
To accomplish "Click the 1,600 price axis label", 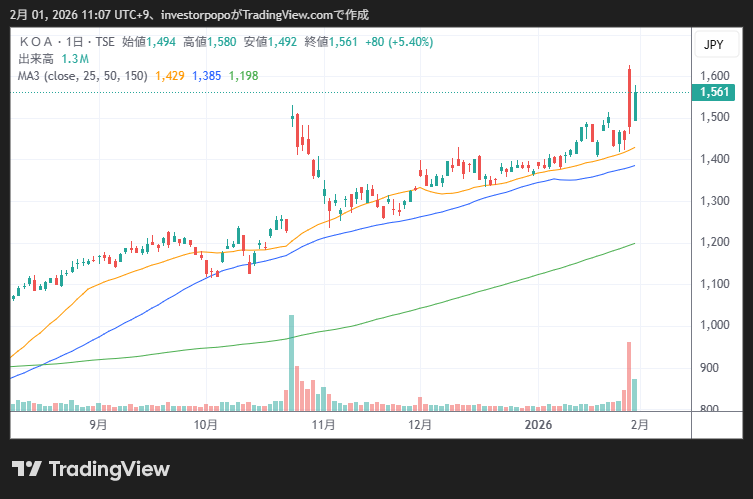I will coord(714,76).
